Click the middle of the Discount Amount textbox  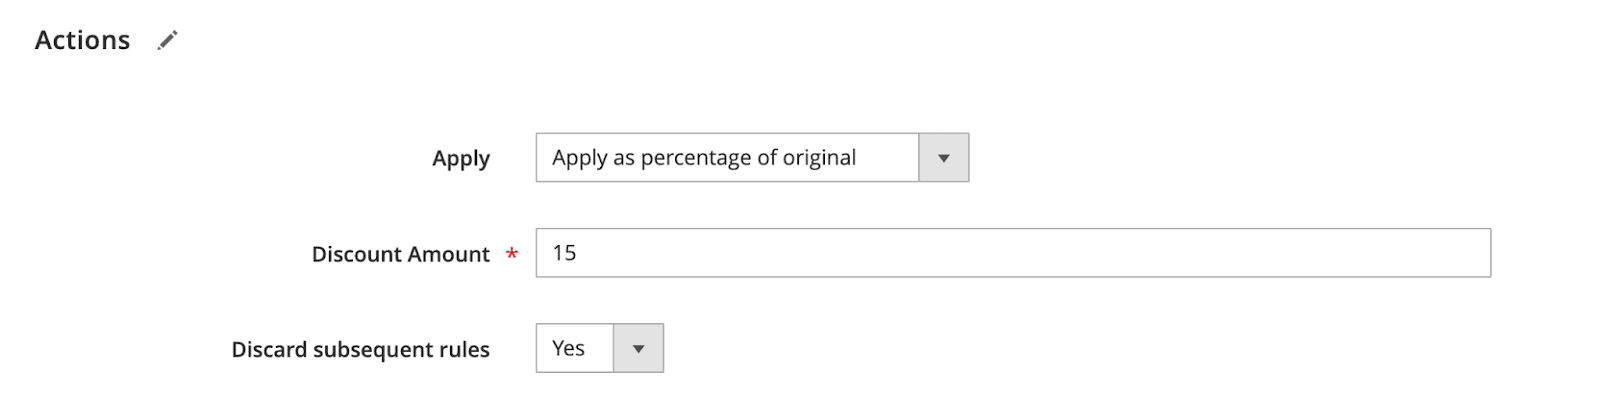point(1012,253)
